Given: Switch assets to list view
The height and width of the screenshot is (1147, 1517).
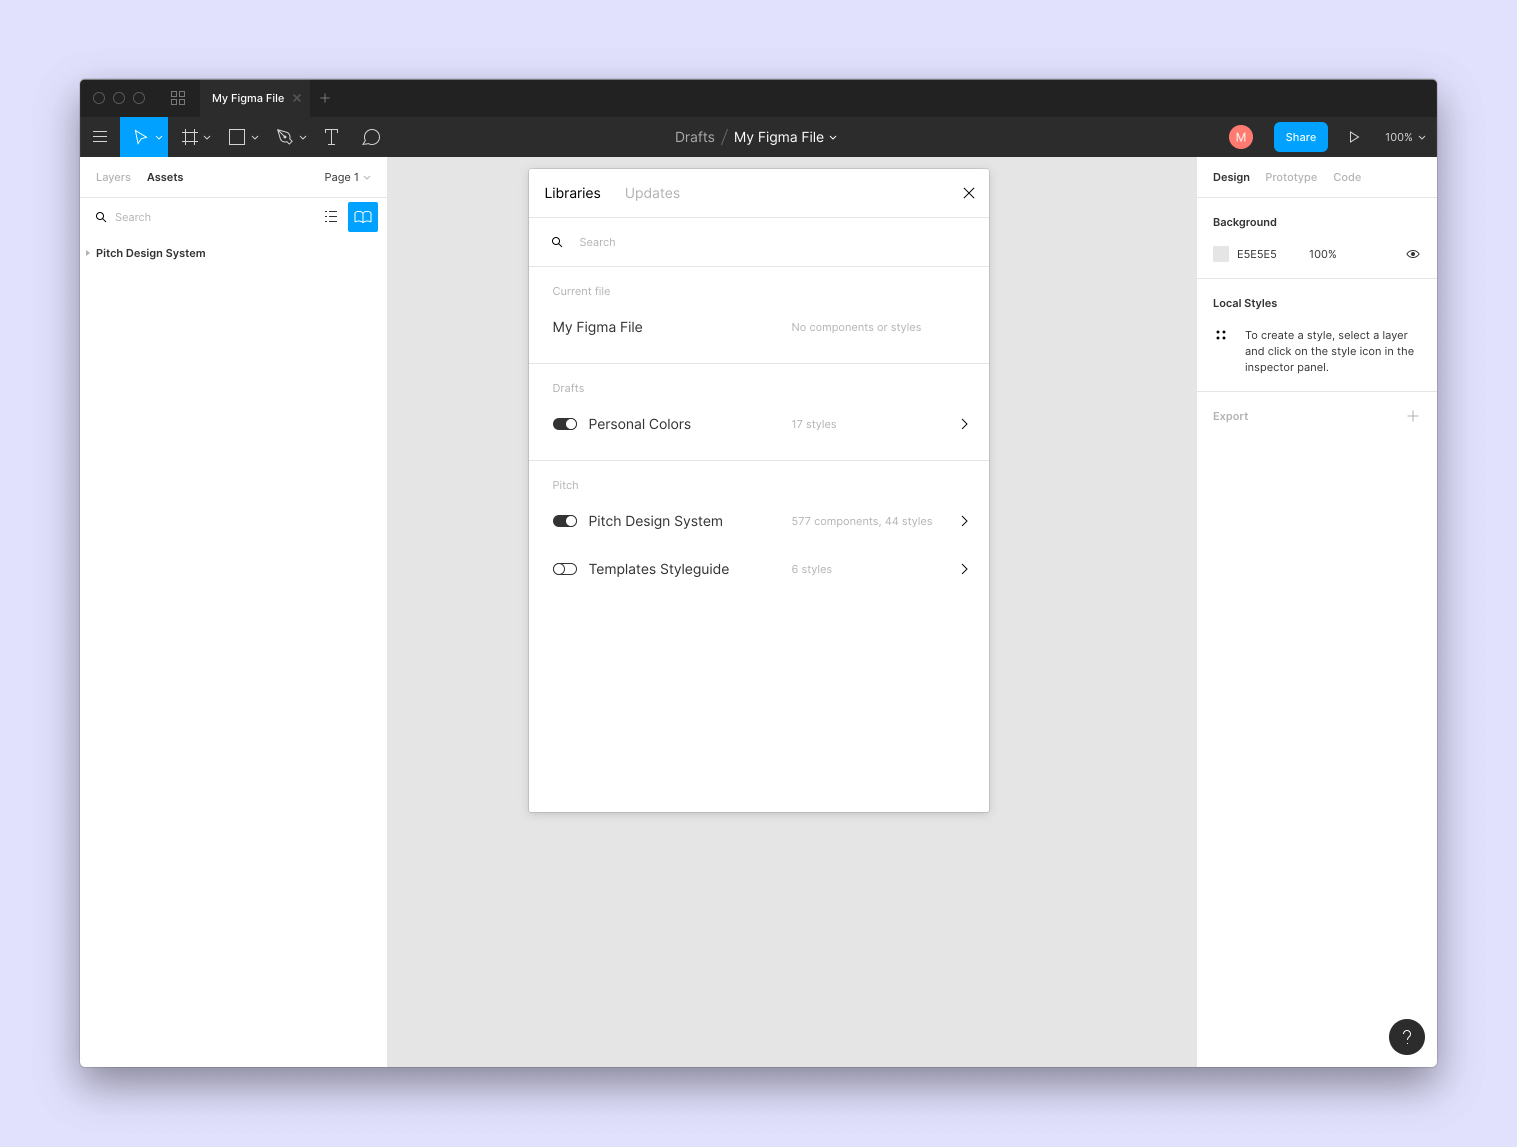Looking at the screenshot, I should click(331, 217).
